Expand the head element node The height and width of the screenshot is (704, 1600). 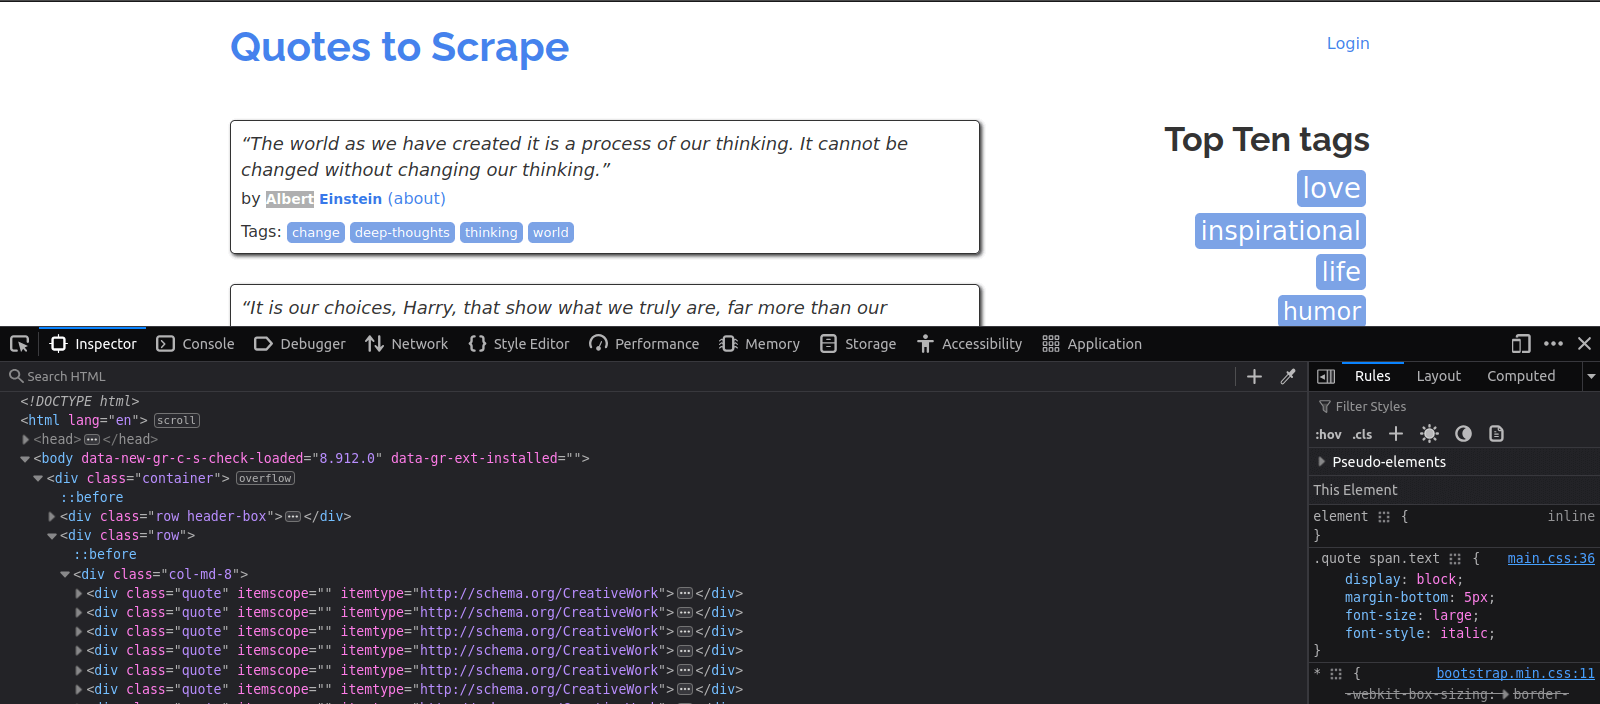(x=26, y=439)
